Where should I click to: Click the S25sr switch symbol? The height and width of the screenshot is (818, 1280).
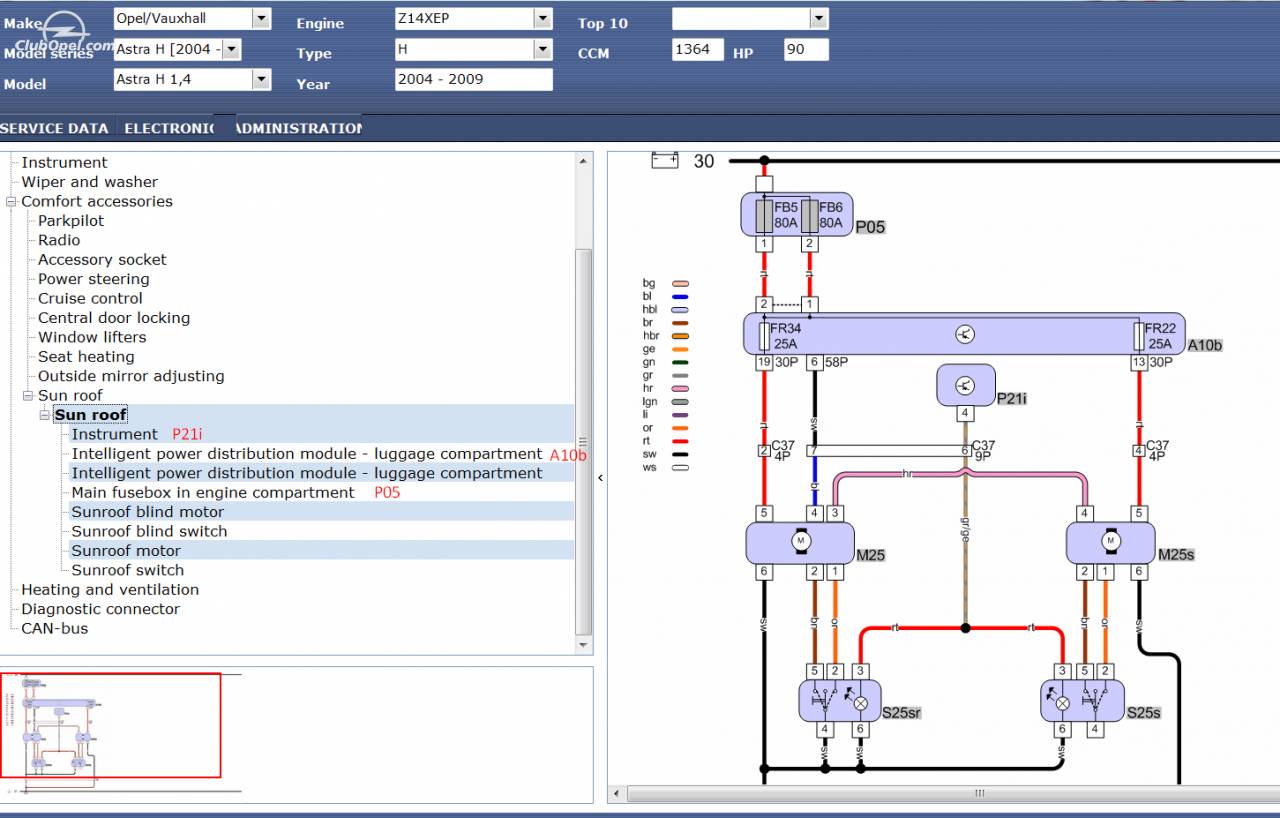[x=839, y=700]
